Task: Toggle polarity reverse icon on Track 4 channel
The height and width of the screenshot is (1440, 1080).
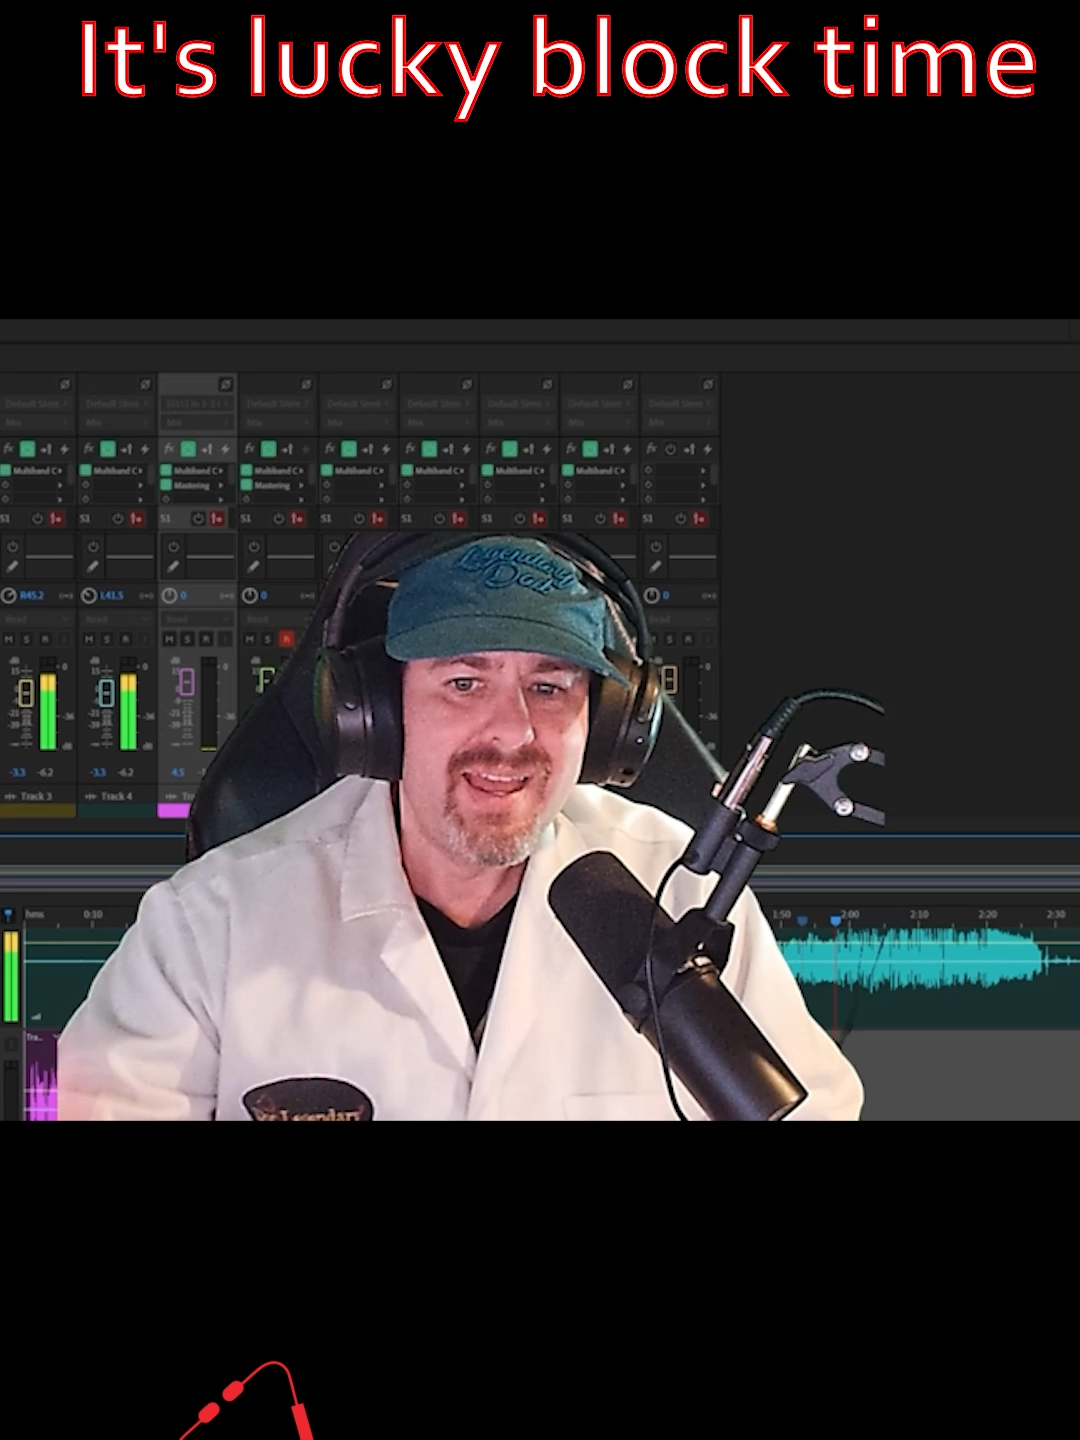Action: pos(145,385)
